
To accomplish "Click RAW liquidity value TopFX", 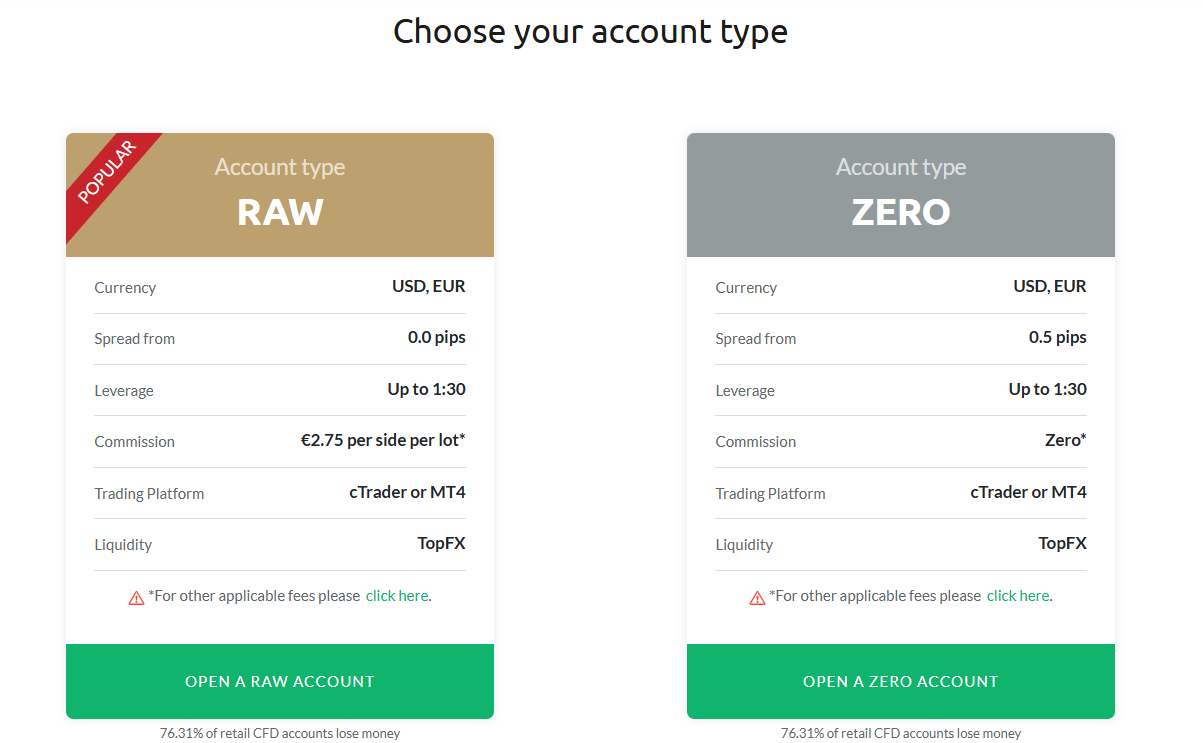I will (x=442, y=544).
